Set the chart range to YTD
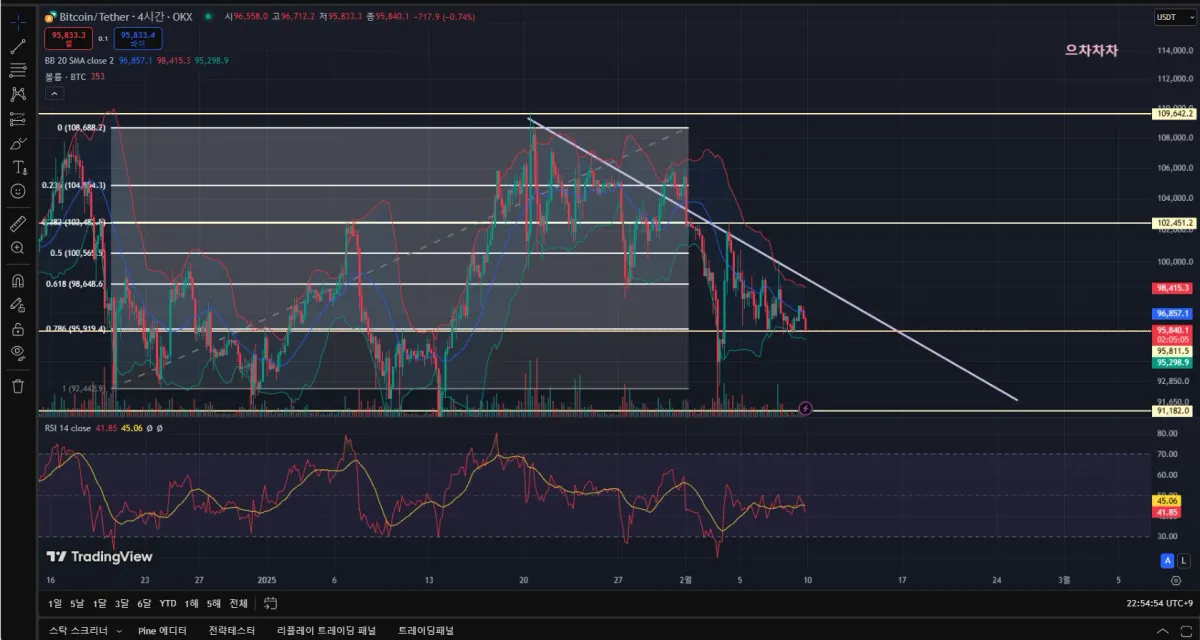1200x640 pixels. click(168, 603)
